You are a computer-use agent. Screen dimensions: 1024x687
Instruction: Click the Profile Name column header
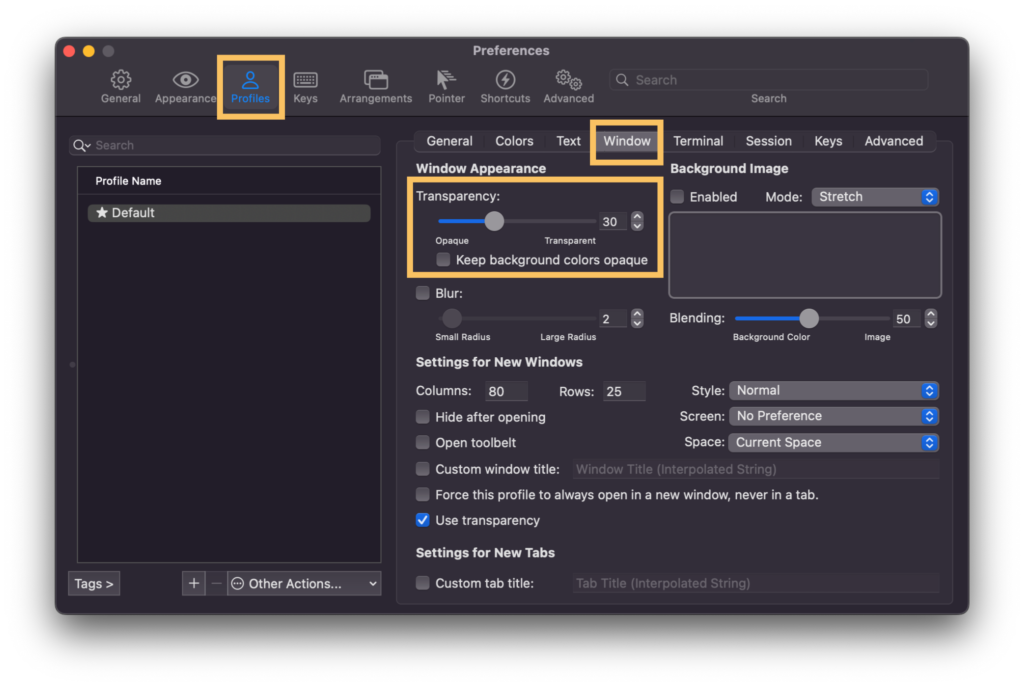pyautogui.click(x=229, y=181)
